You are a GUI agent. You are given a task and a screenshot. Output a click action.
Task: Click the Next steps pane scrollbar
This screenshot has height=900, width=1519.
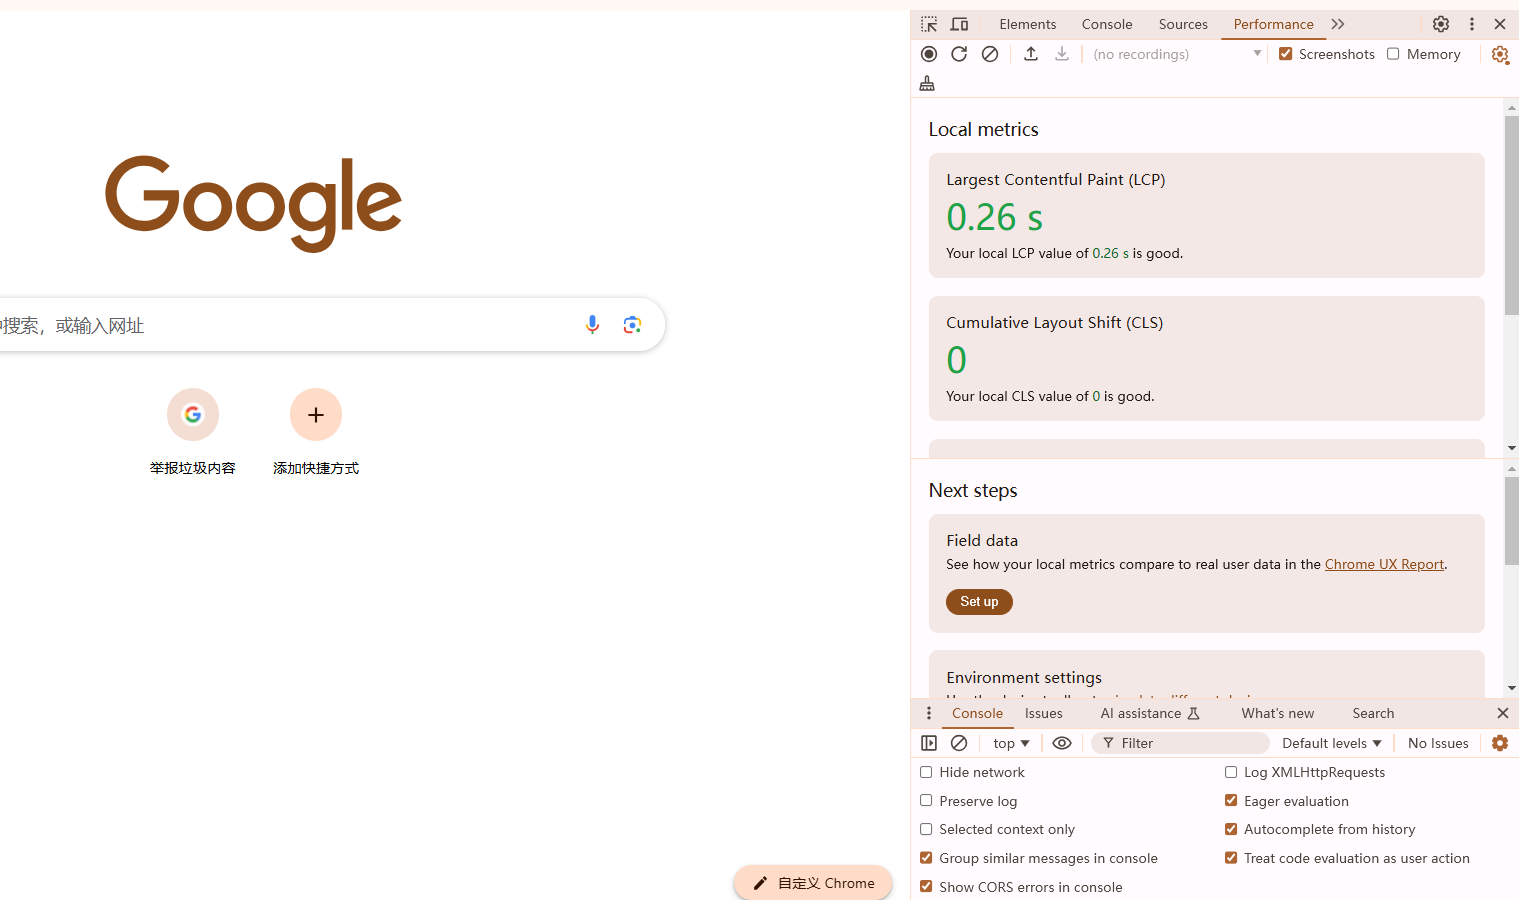coord(1511,520)
